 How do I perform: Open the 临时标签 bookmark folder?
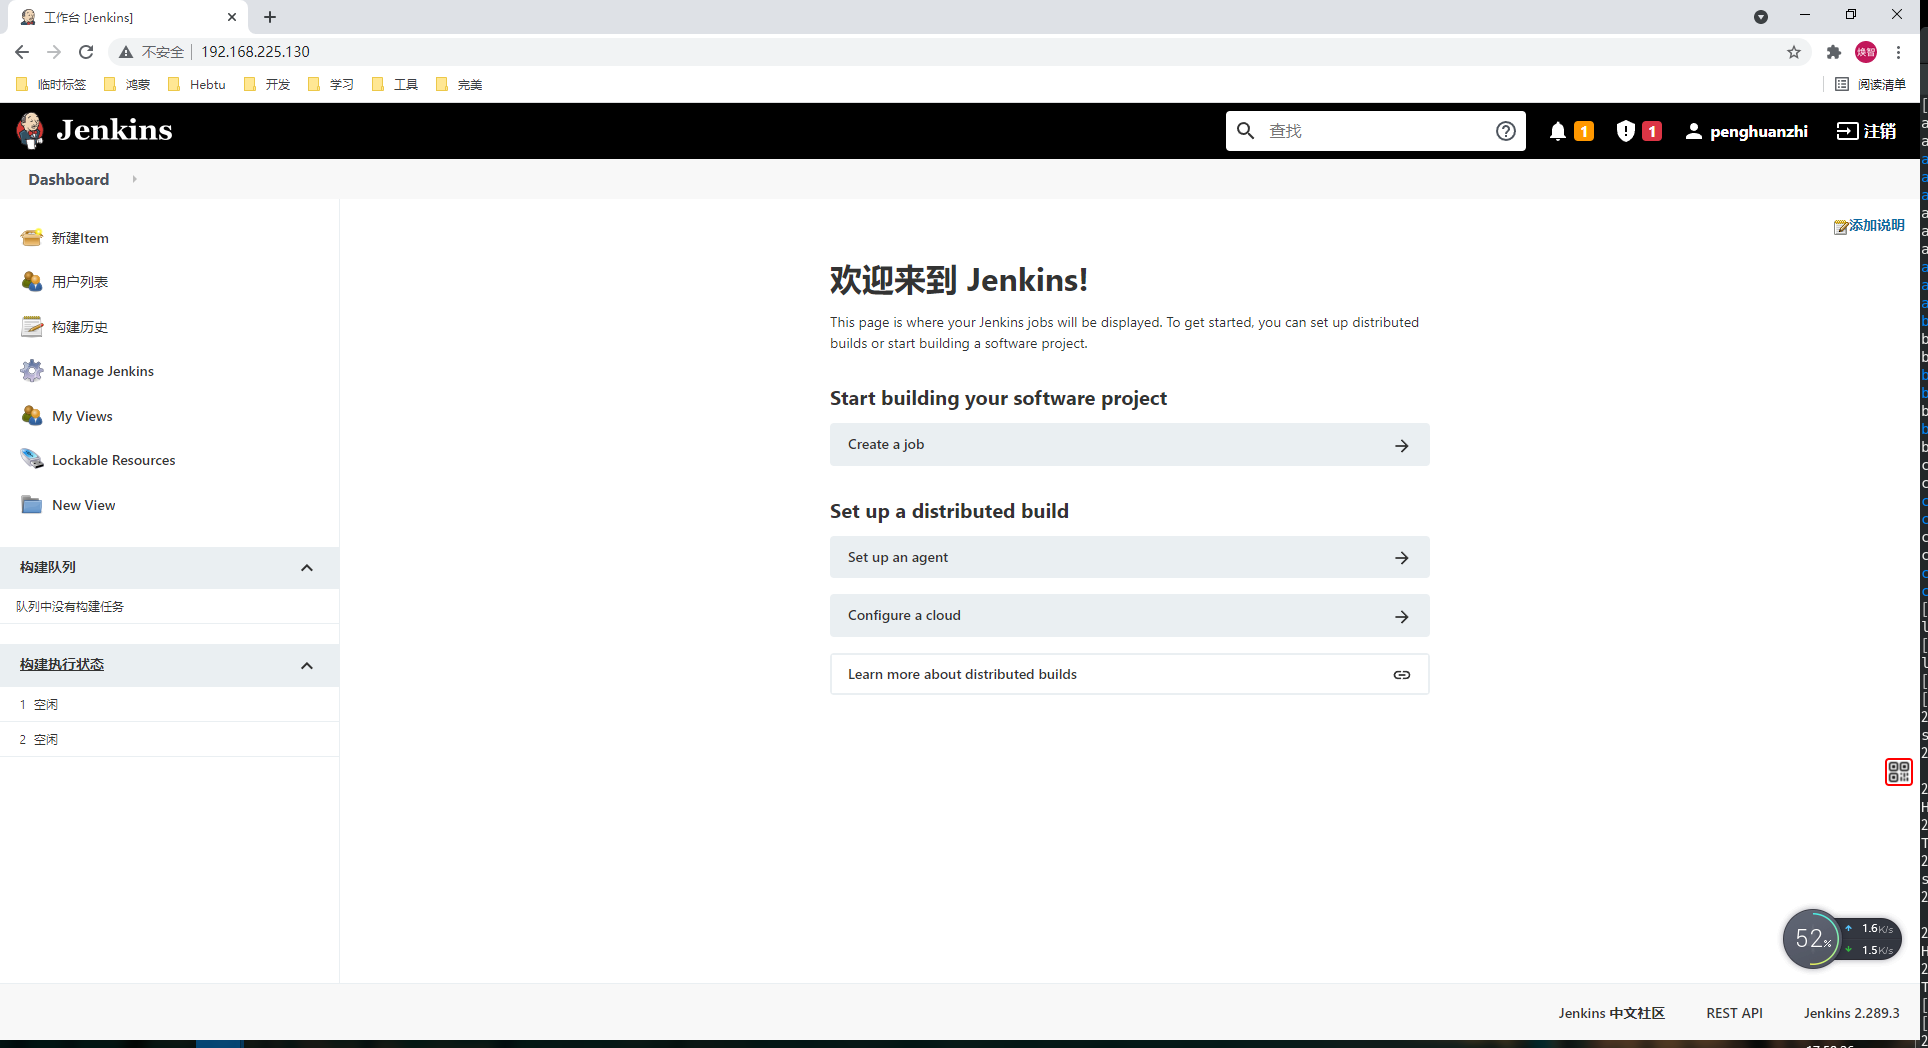click(52, 85)
